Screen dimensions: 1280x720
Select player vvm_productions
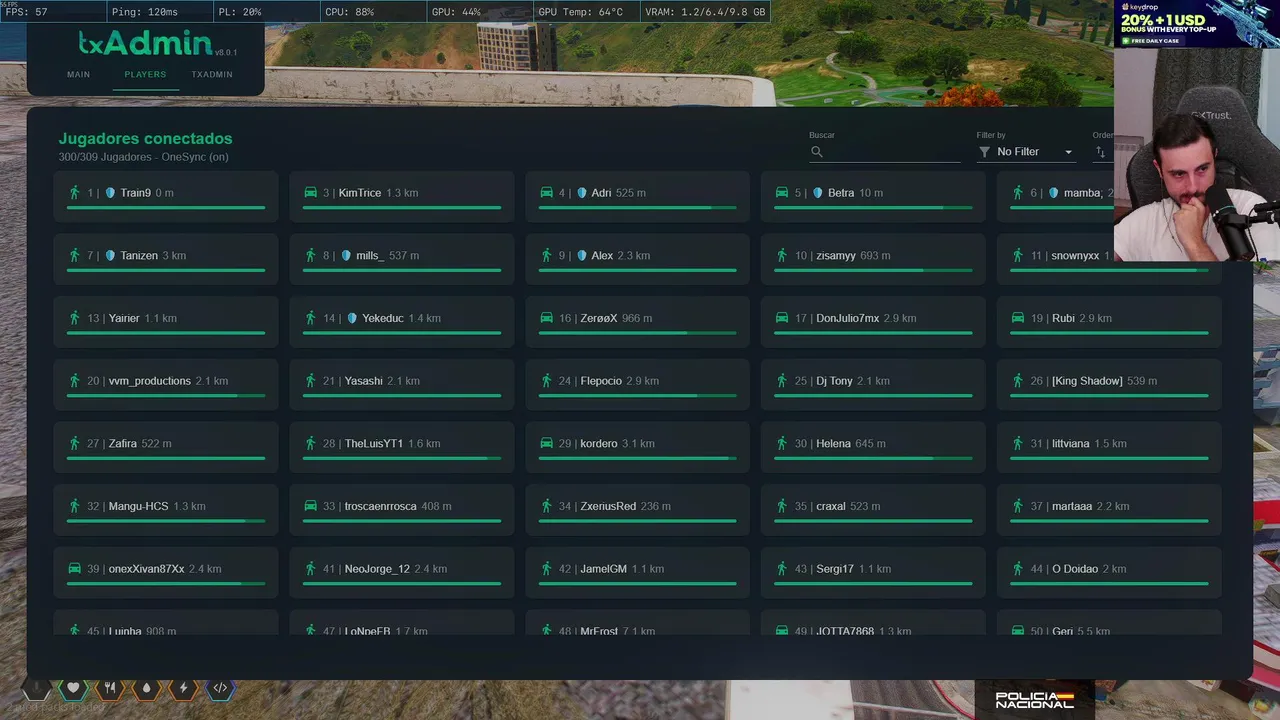pyautogui.click(x=166, y=385)
